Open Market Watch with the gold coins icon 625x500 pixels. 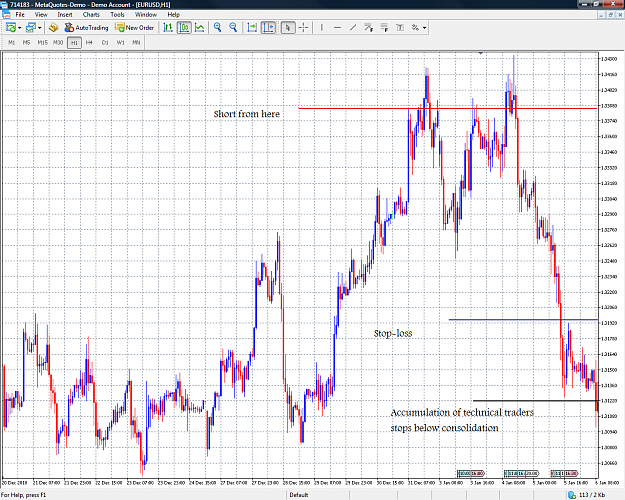coord(53,28)
